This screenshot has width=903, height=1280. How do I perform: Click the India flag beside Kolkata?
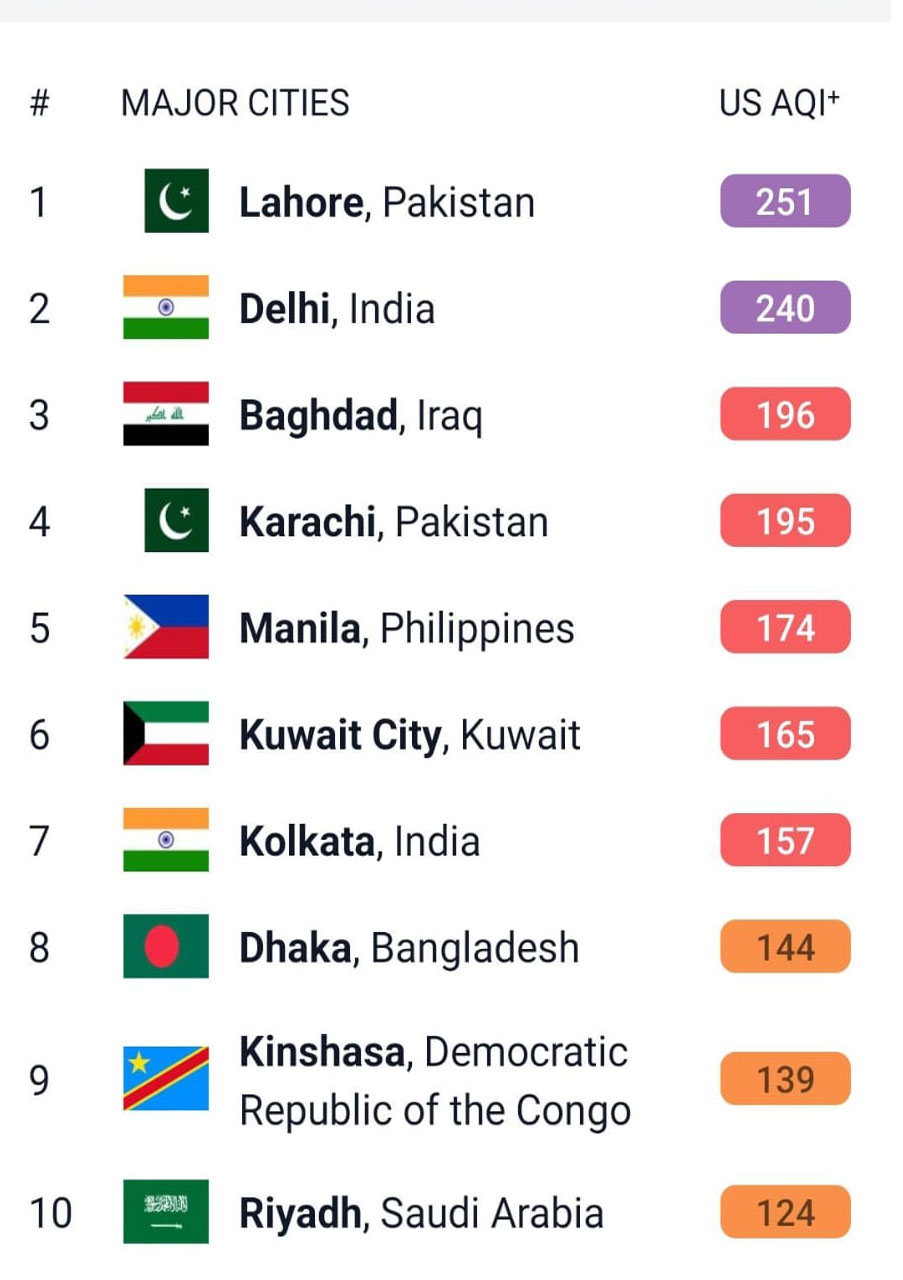coord(166,840)
